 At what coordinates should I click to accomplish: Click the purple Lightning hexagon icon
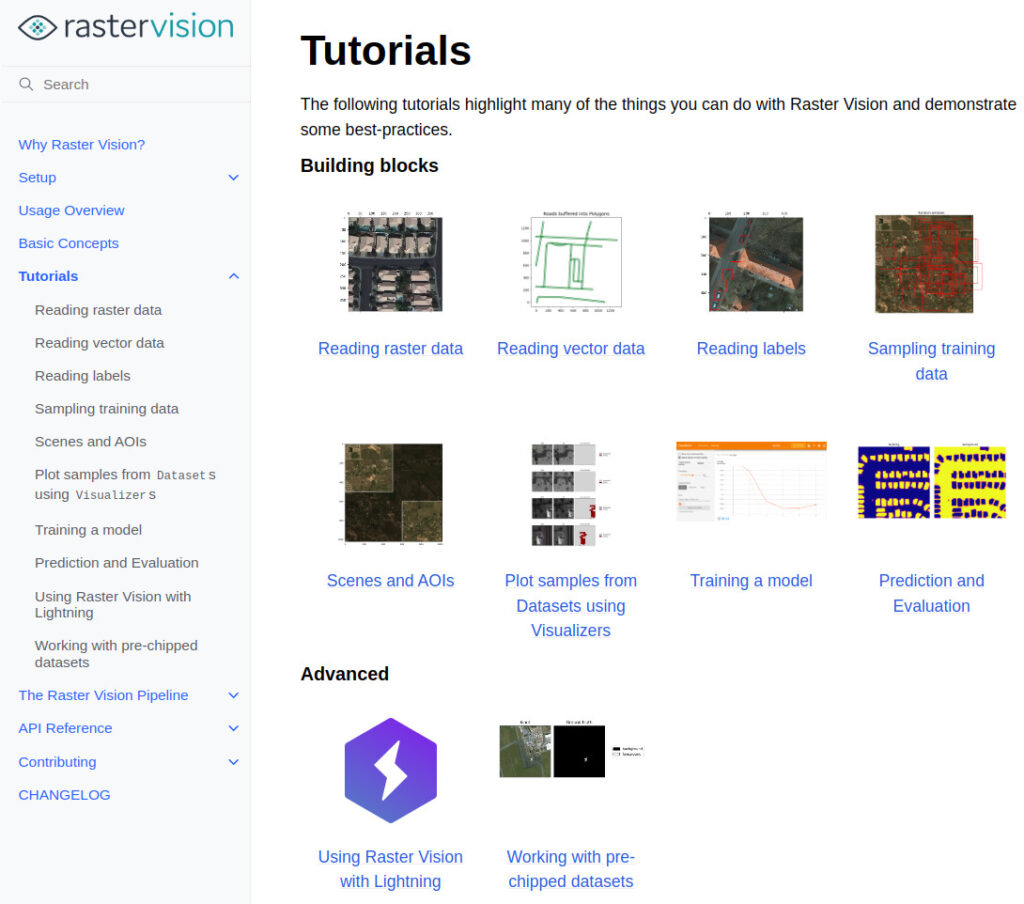point(391,772)
